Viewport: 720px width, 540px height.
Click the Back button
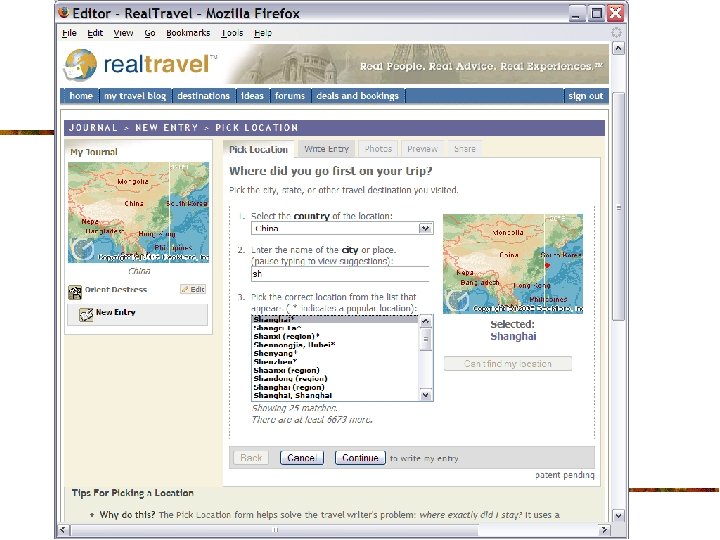pos(251,458)
